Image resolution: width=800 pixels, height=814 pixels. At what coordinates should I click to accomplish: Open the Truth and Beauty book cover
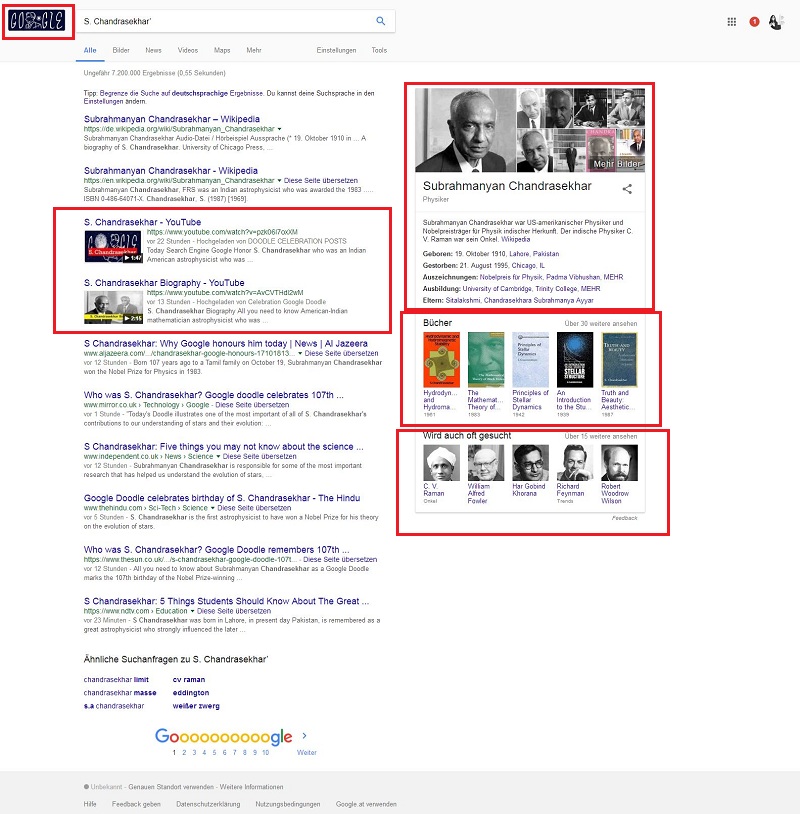pos(619,359)
